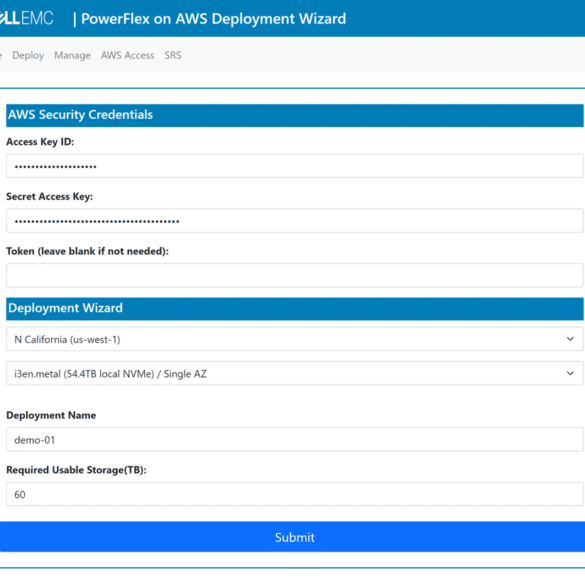Click the AWS Security Credentials header
This screenshot has height=585, width=585.
pos(295,115)
